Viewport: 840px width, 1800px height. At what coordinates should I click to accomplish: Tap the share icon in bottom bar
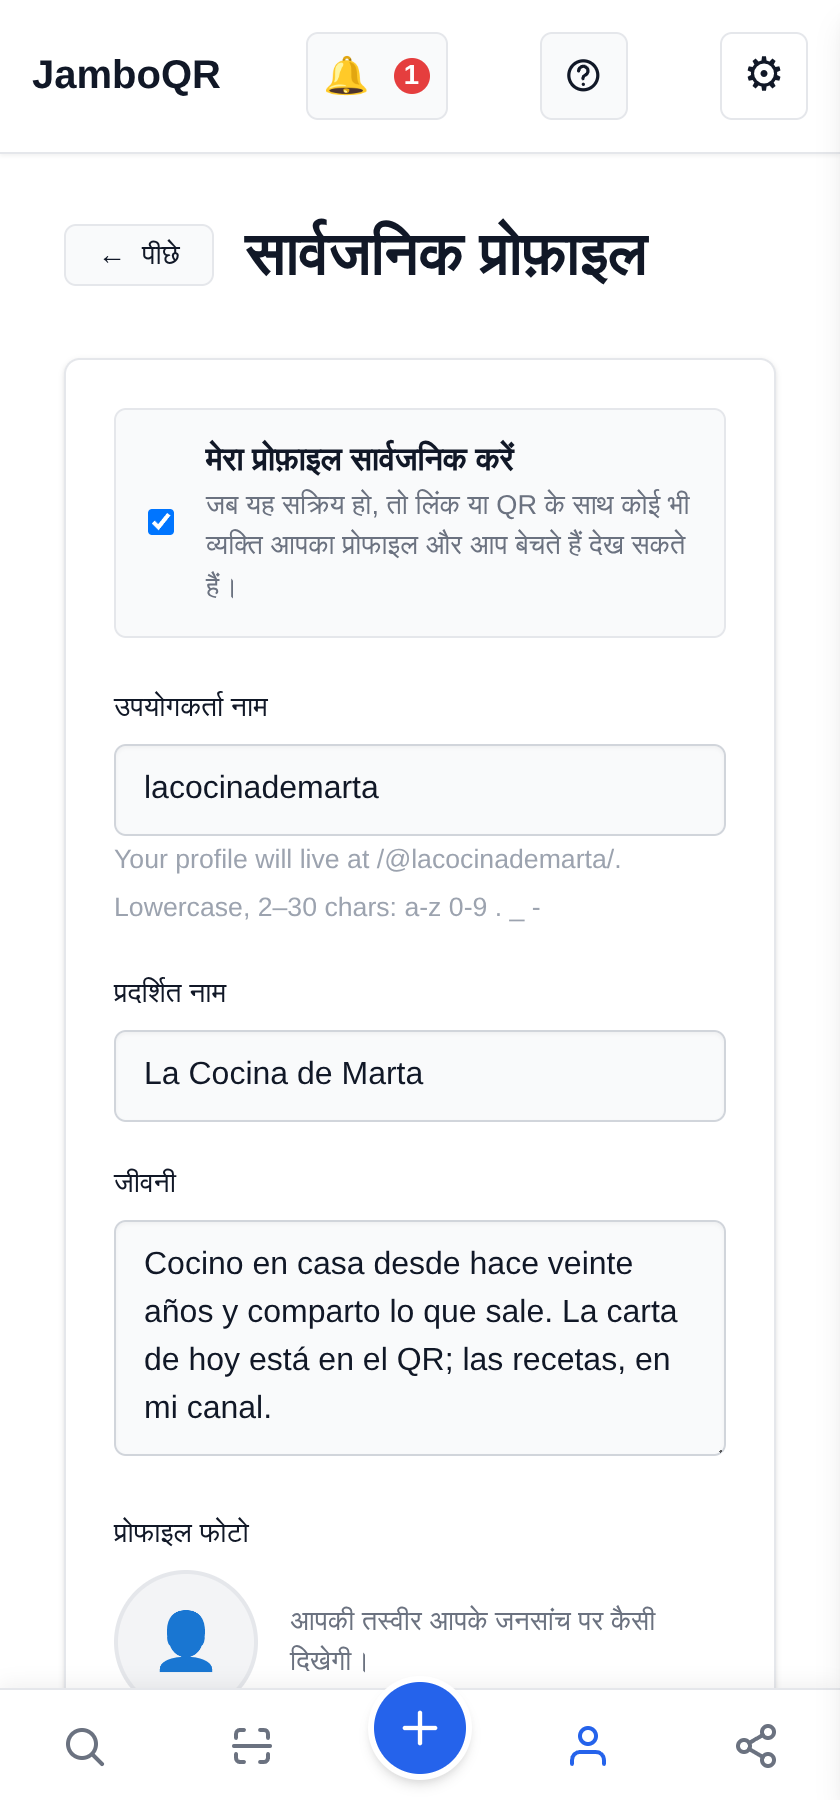[x=756, y=1746]
